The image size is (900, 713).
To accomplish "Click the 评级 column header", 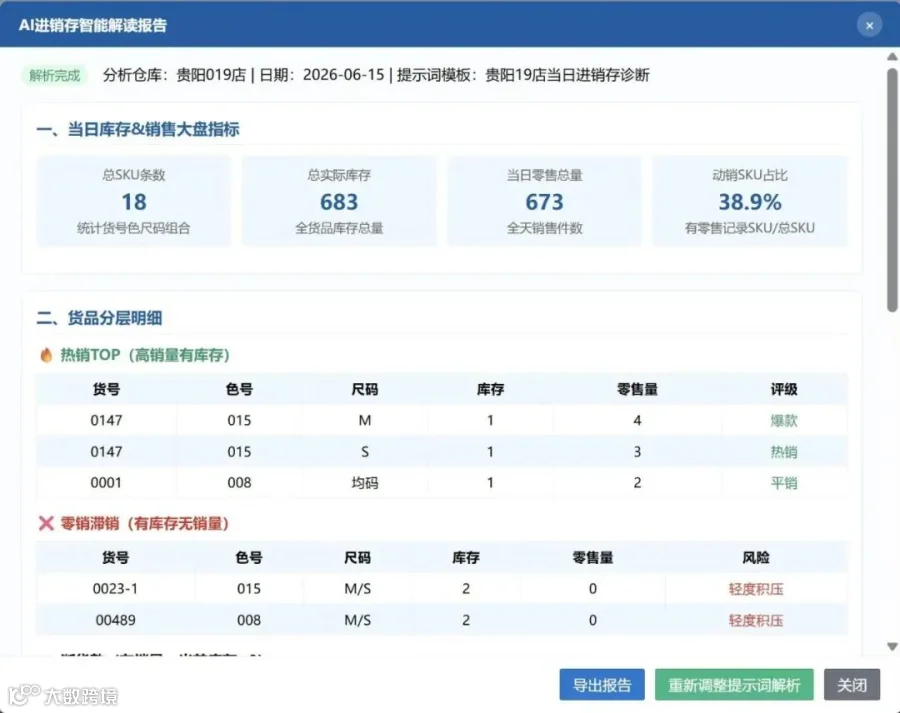I will [783, 389].
